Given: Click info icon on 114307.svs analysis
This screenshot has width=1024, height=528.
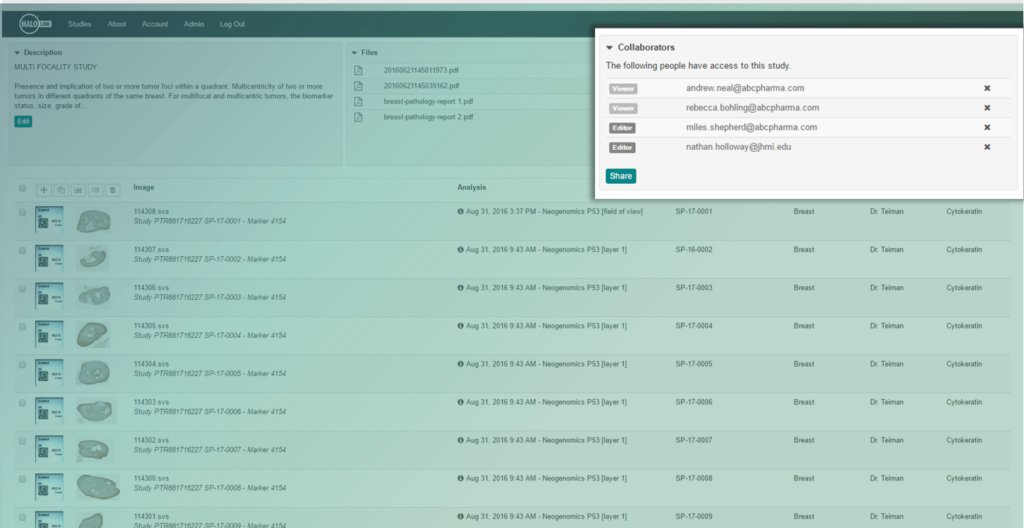Looking at the screenshot, I should pyautogui.click(x=460, y=250).
